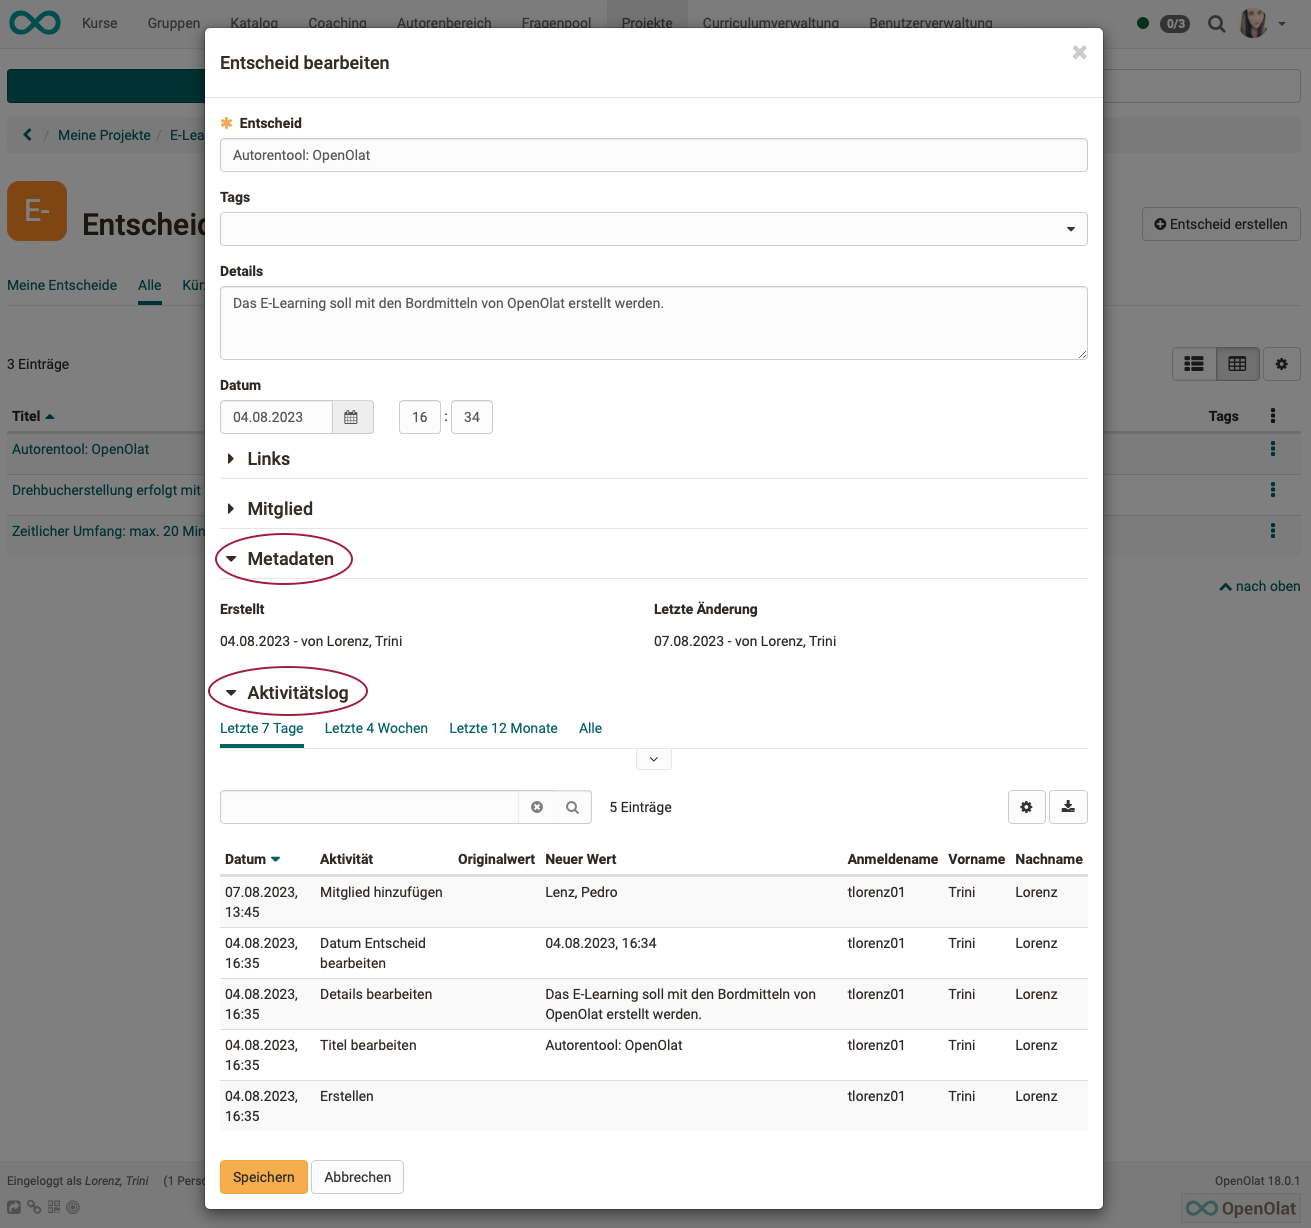This screenshot has height=1228, width=1311.
Task: Open the Tags dropdown
Action: [x=1070, y=229]
